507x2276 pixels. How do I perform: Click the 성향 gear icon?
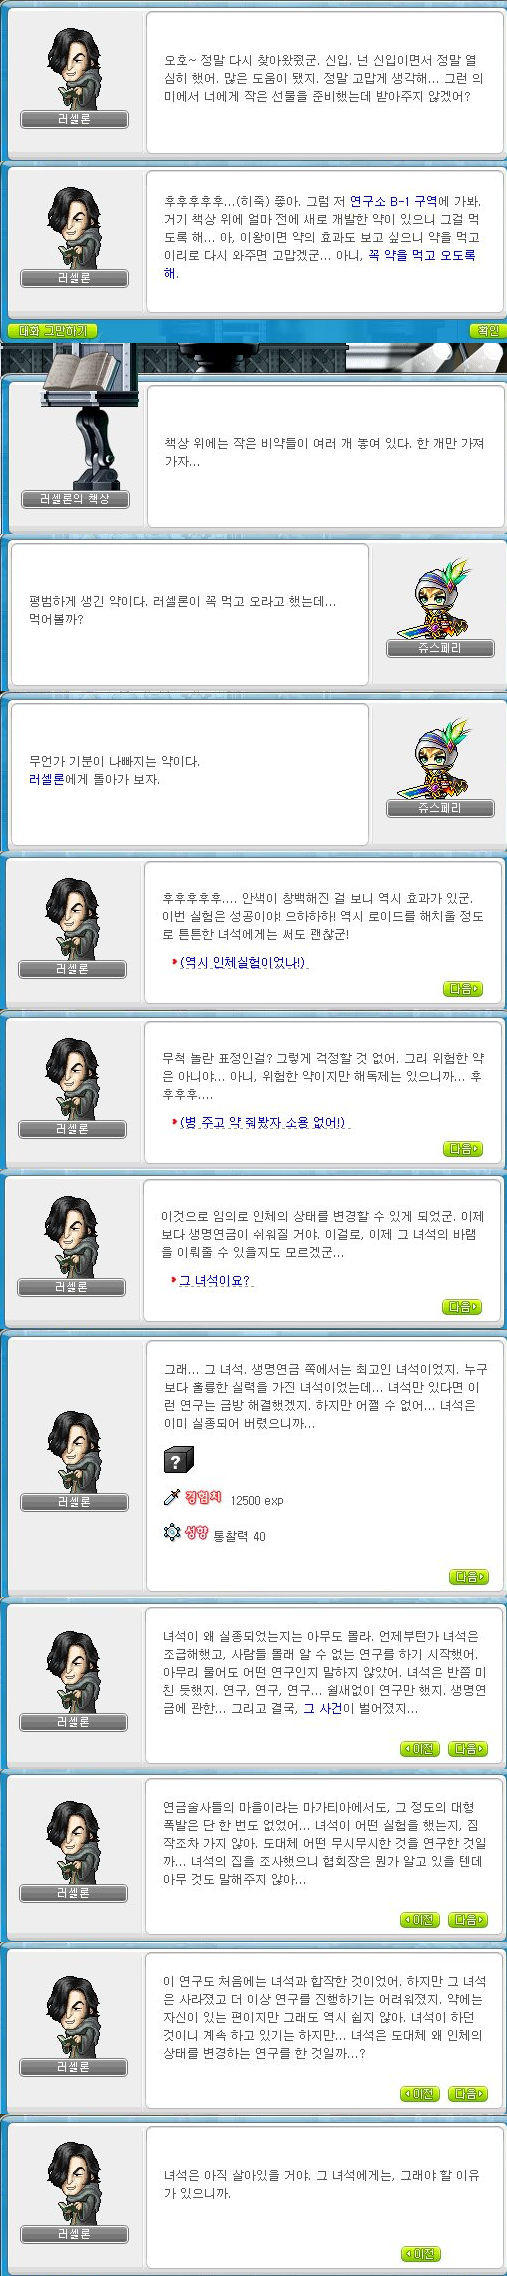click(x=171, y=1532)
